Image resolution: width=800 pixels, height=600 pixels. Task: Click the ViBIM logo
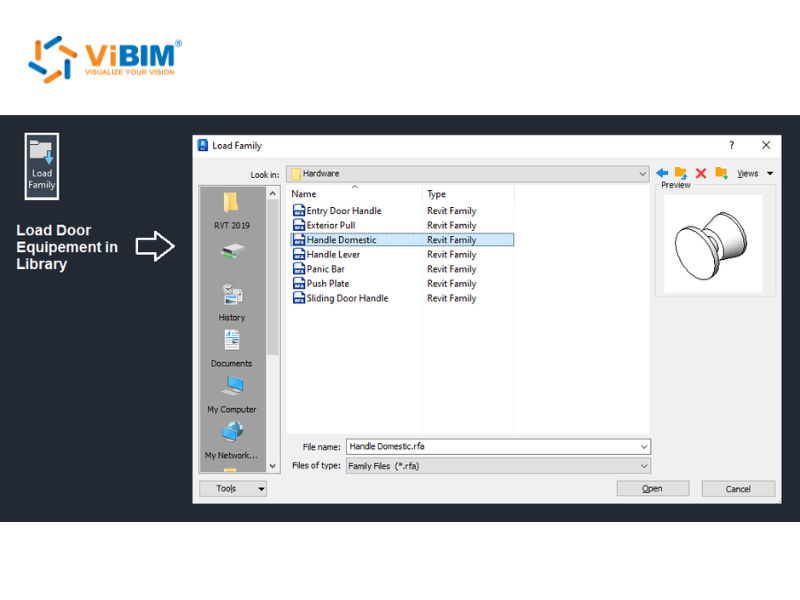click(x=106, y=59)
